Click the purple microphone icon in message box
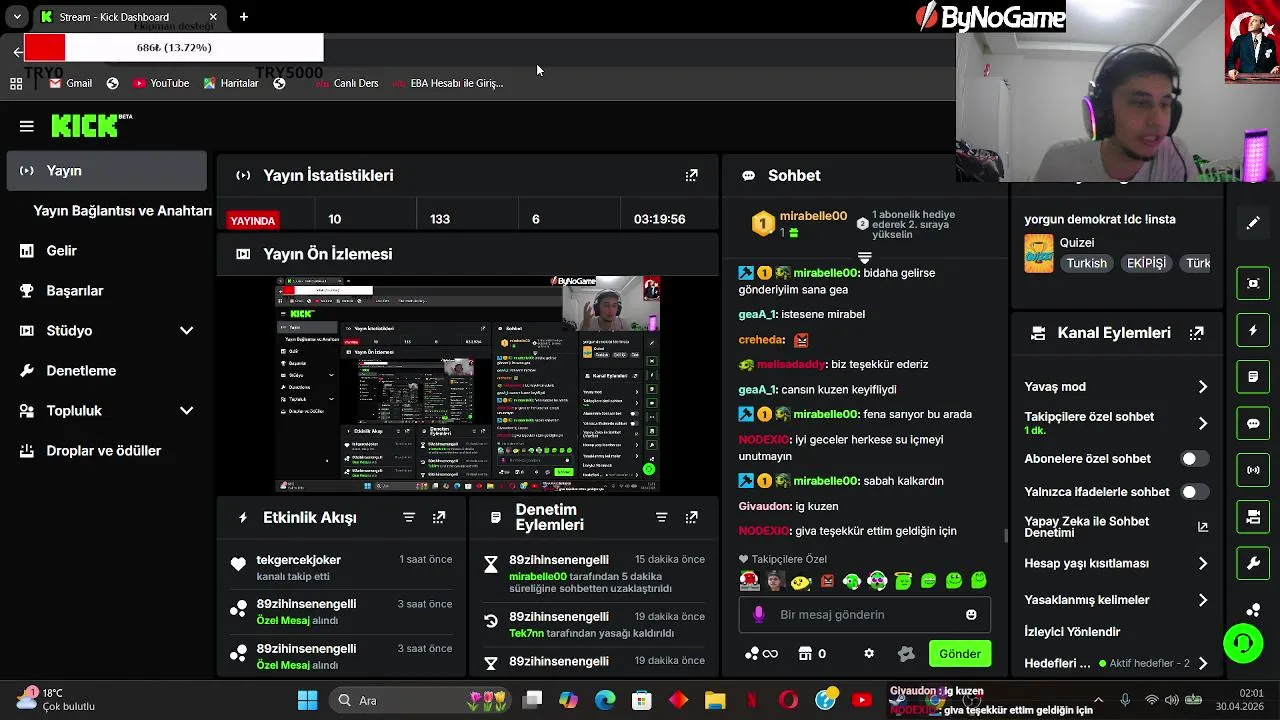The height and width of the screenshot is (720, 1280). pyautogui.click(x=759, y=615)
